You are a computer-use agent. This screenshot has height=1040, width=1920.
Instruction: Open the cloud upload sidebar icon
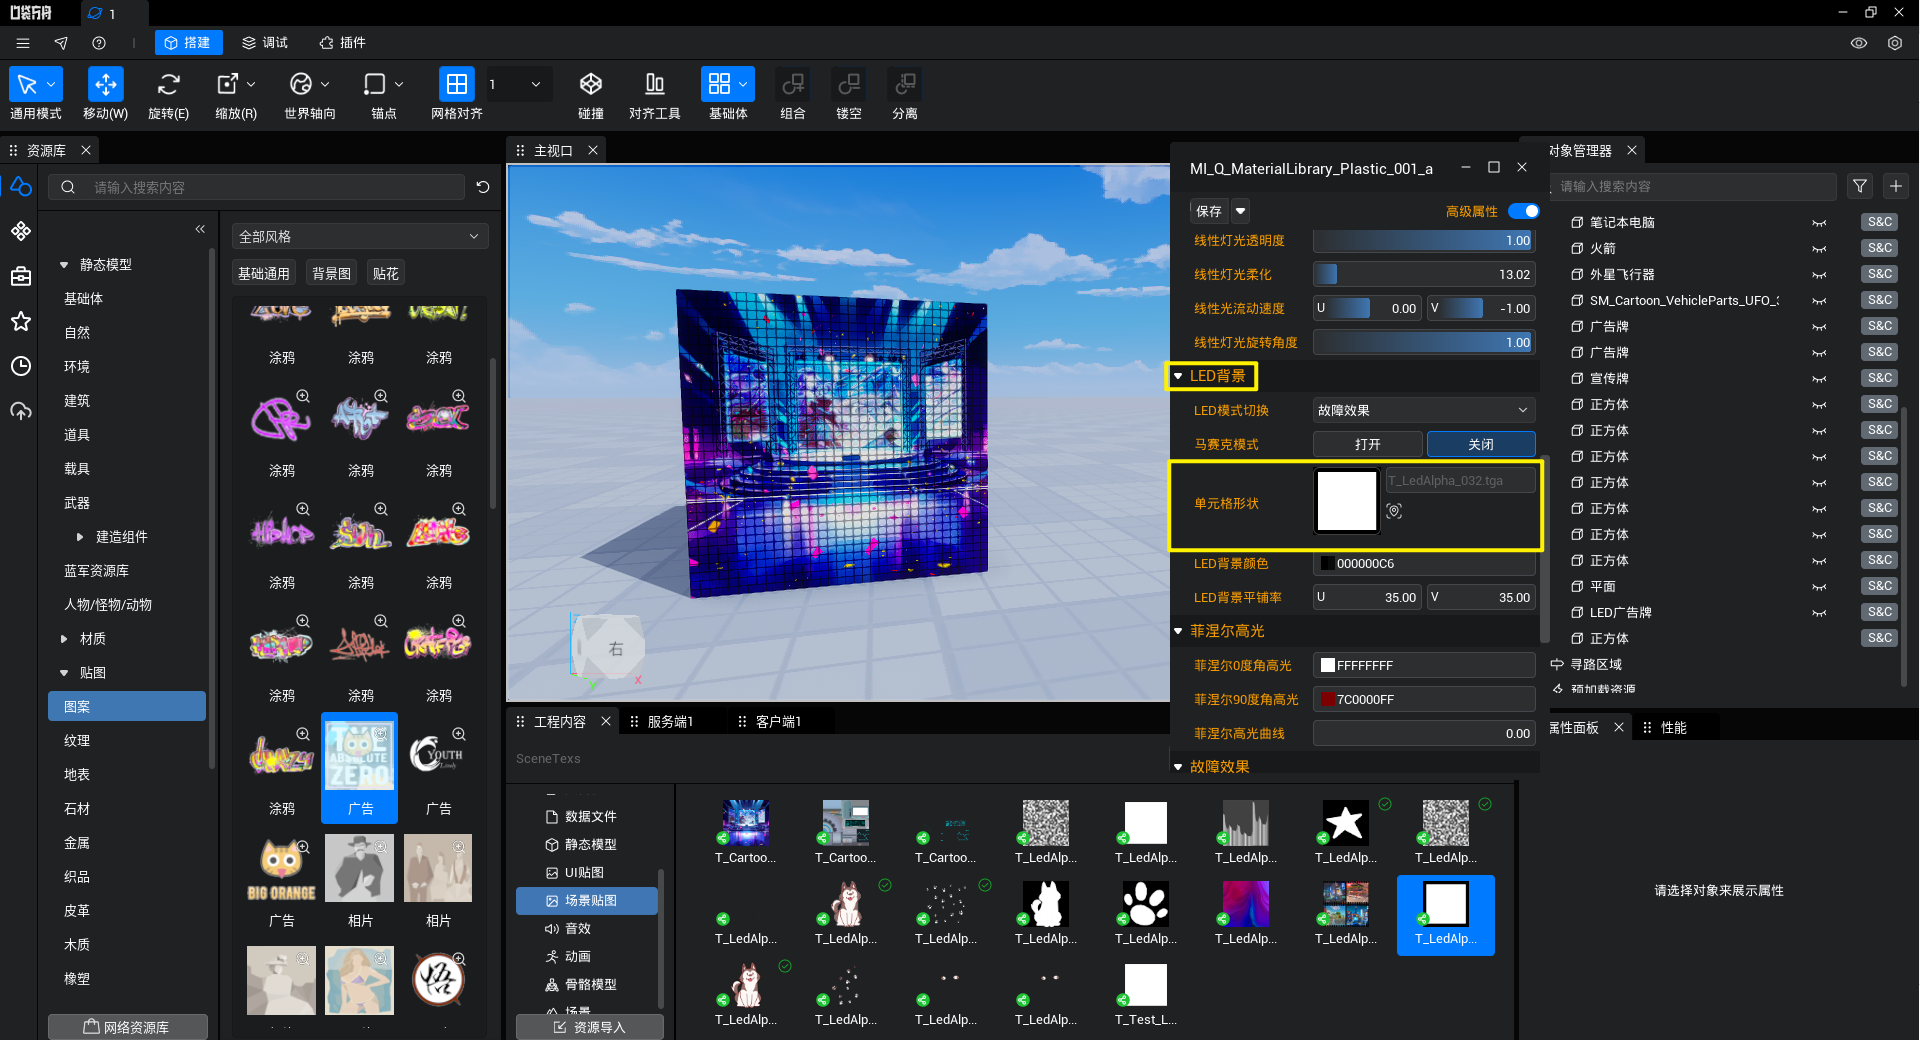pos(21,411)
